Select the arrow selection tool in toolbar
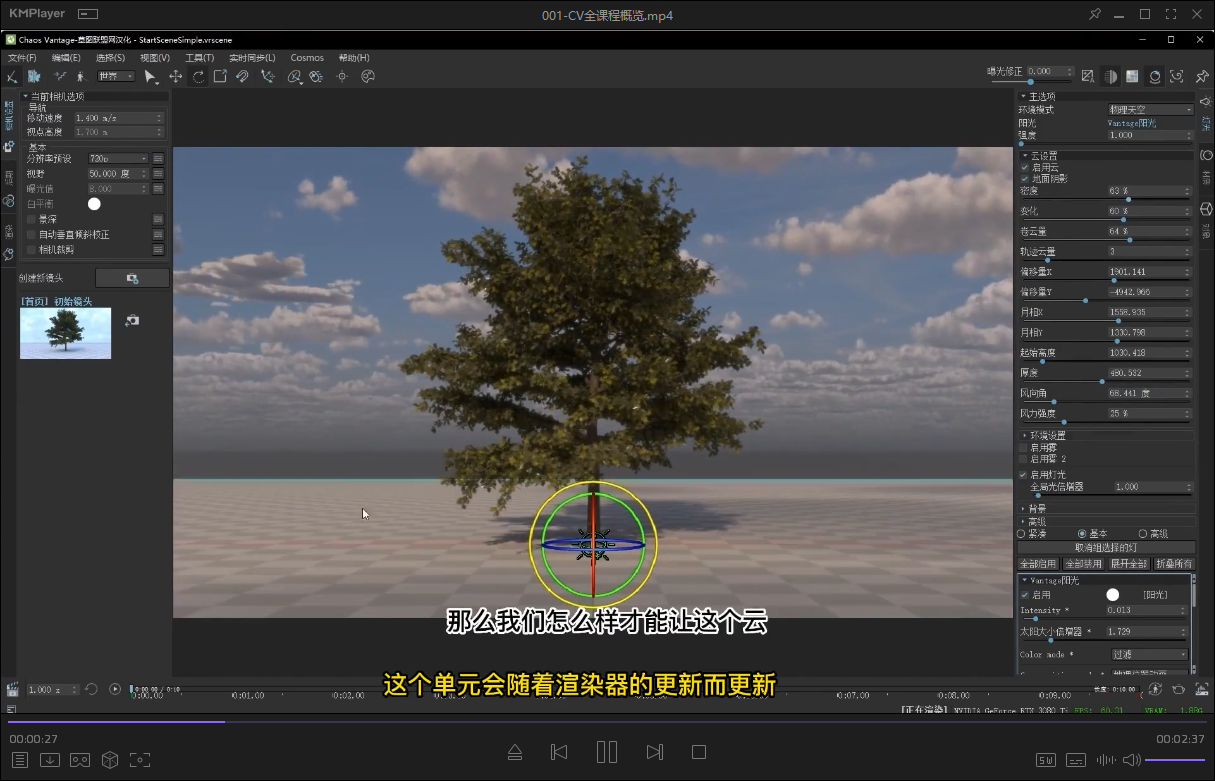Screen dimensions: 1215x781 pyautogui.click(x=150, y=76)
